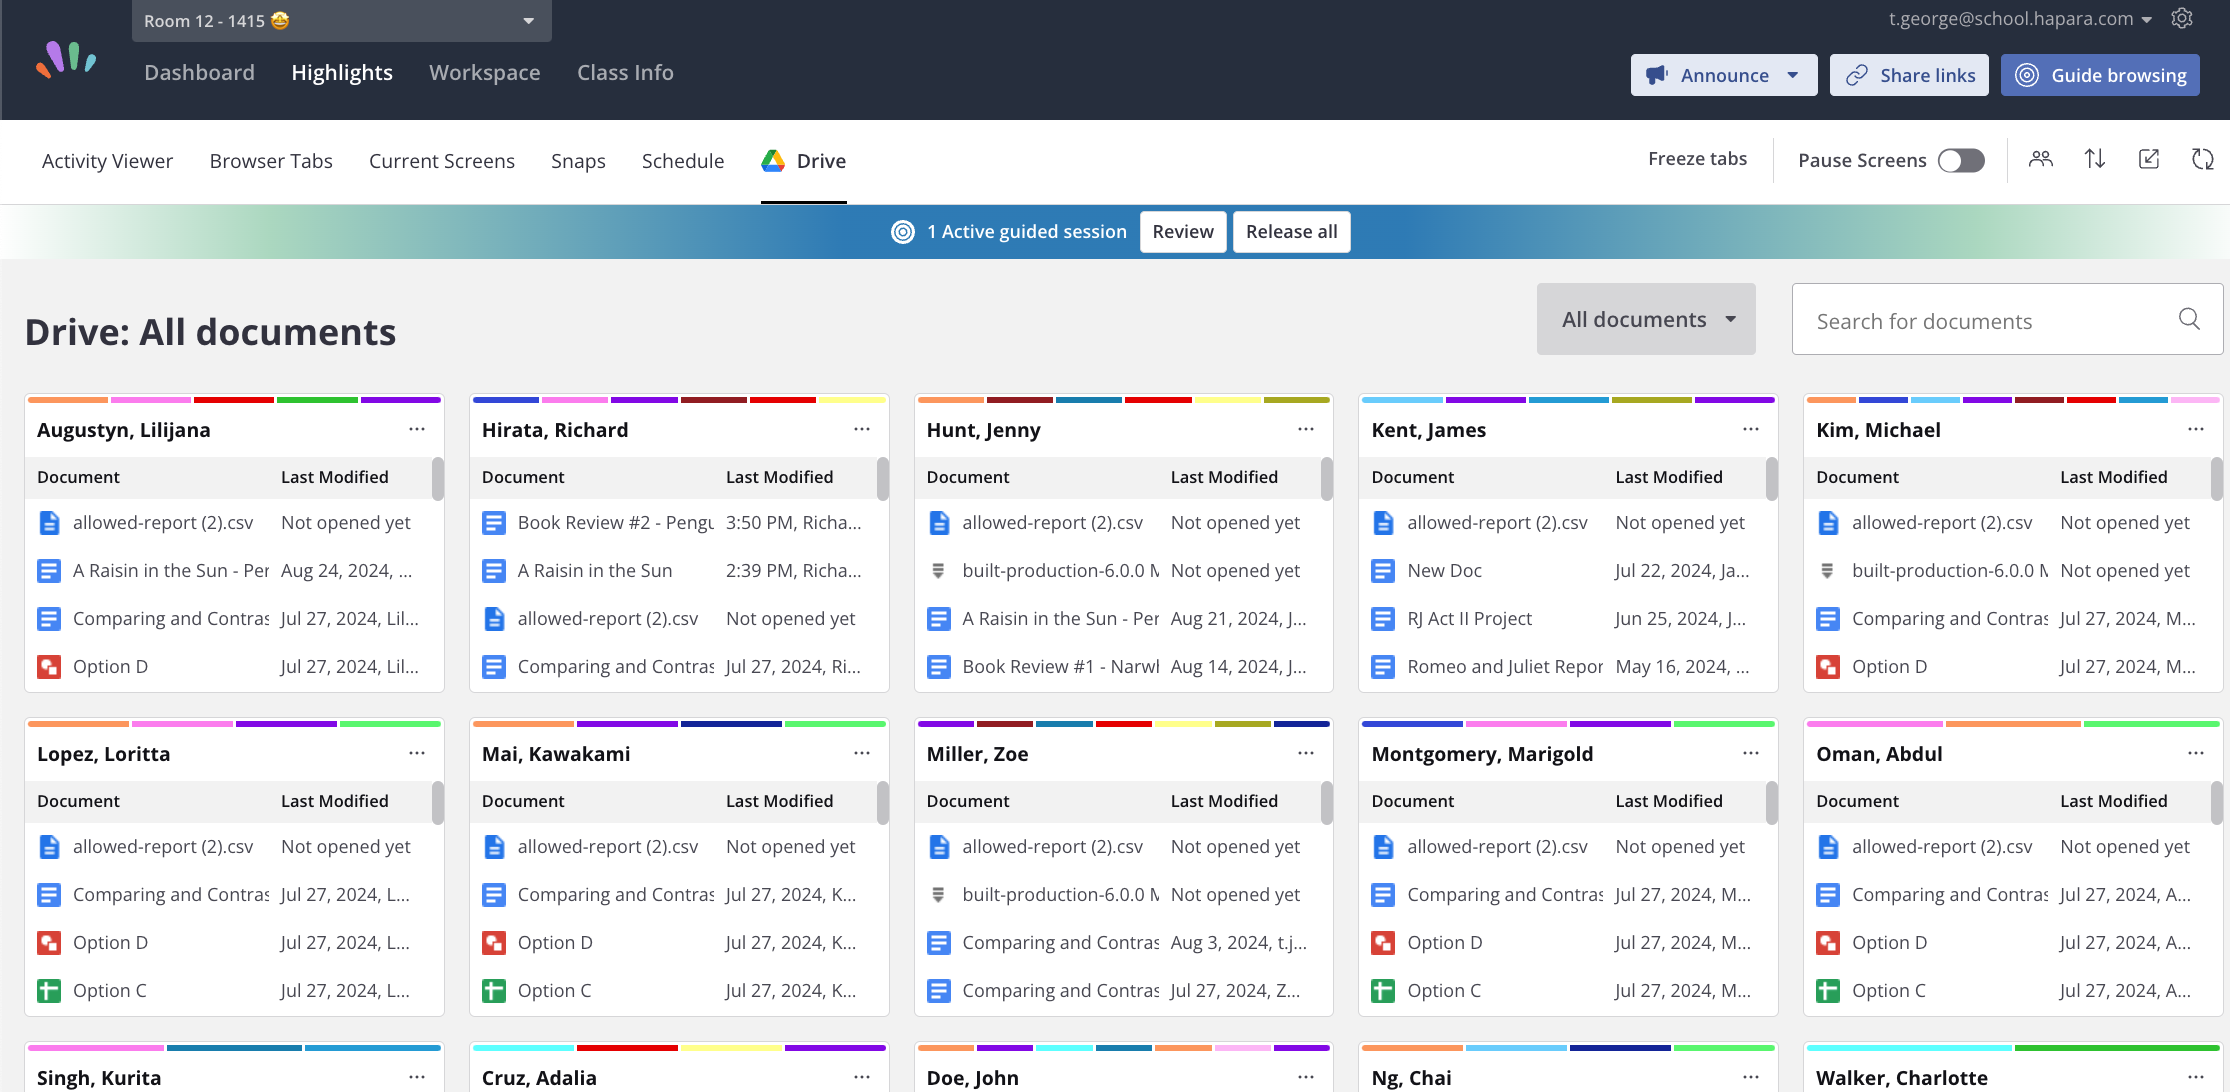Click slides icon for Augustyn's Option D

point(49,667)
